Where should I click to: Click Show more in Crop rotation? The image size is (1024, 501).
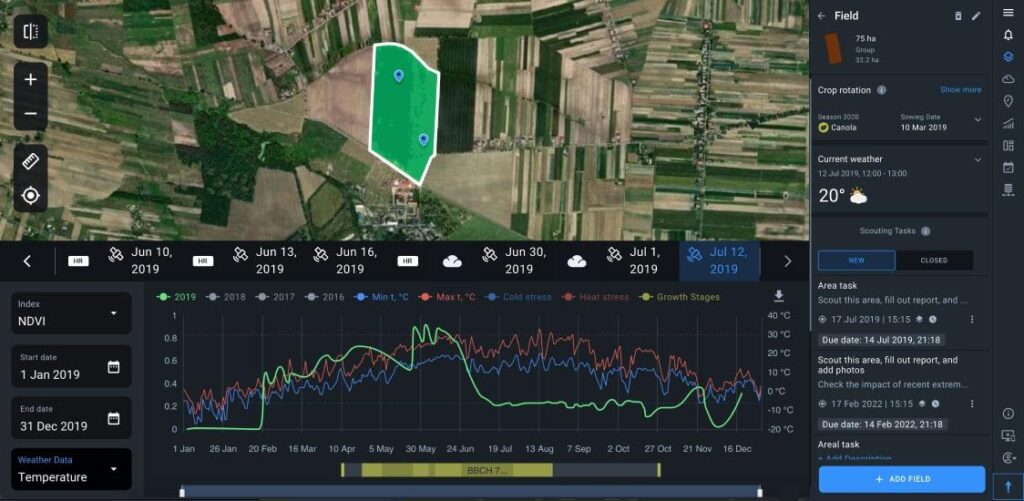pos(960,90)
